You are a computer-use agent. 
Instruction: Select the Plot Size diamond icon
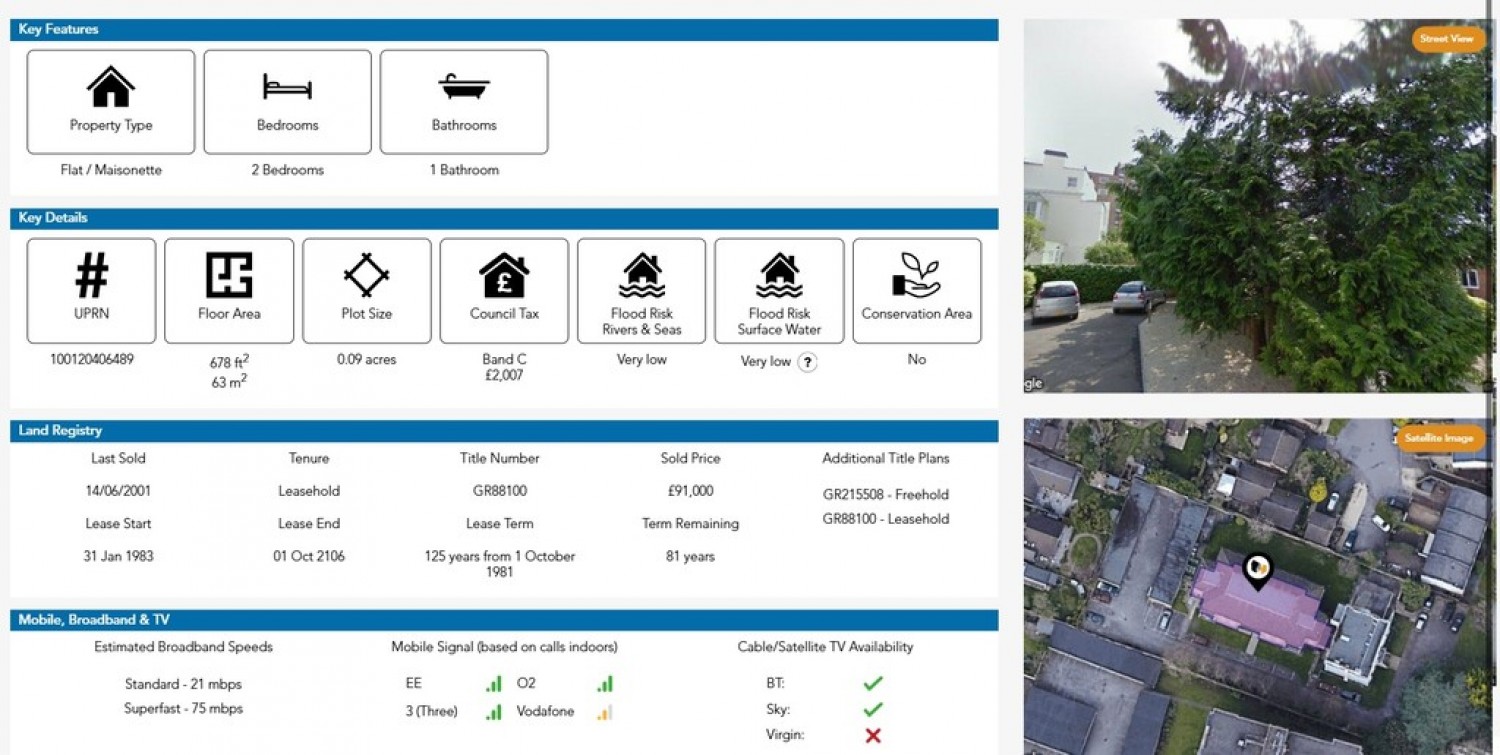point(367,275)
